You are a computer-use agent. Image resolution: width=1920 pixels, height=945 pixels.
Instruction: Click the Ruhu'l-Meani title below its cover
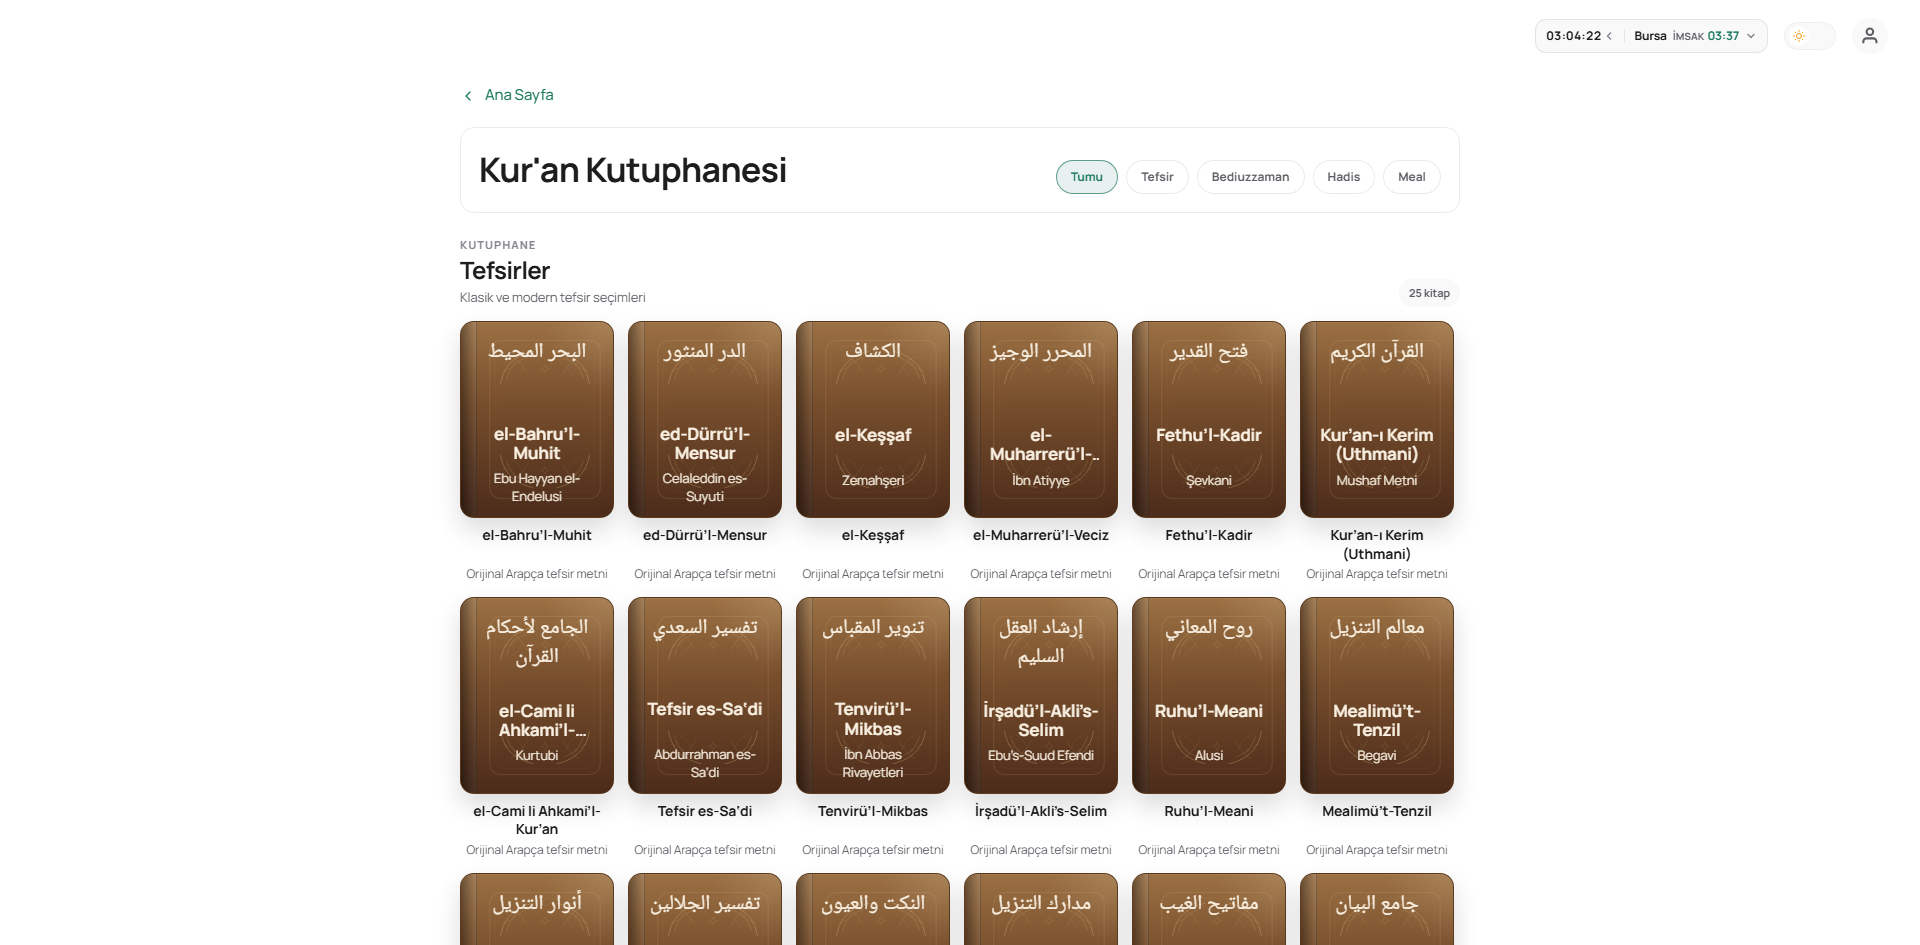coord(1209,811)
